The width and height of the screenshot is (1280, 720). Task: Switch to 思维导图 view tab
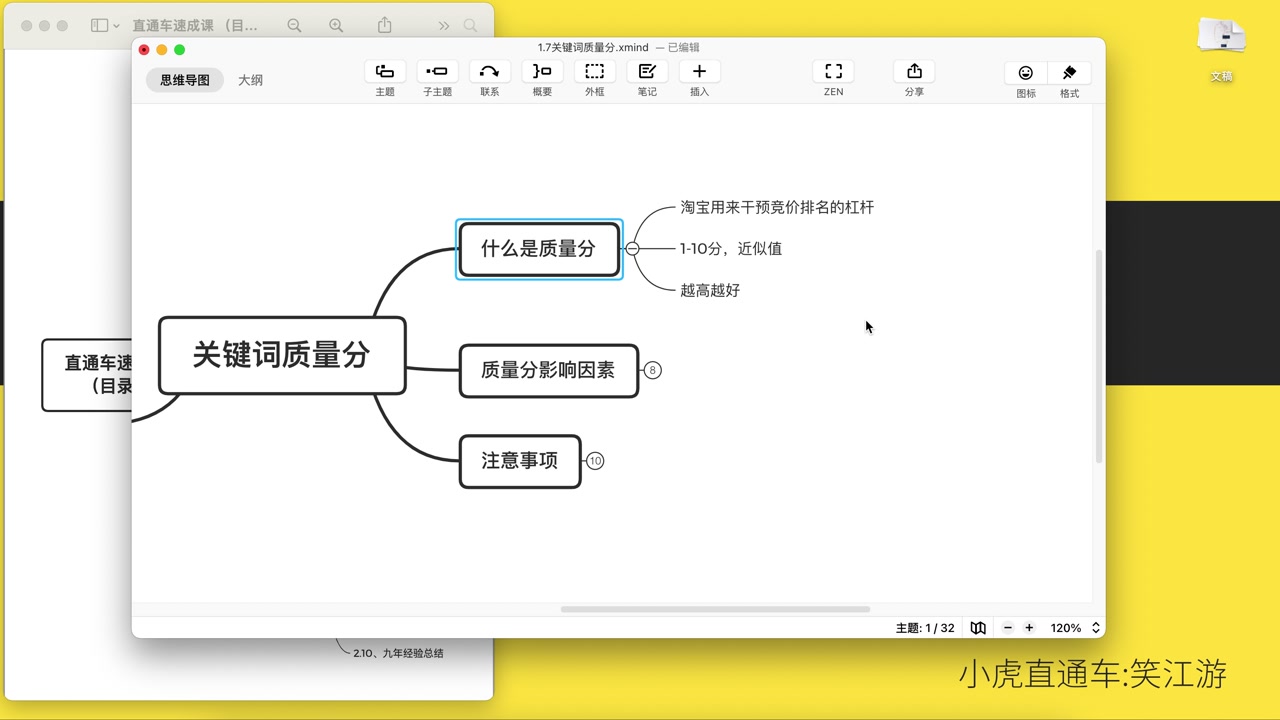[x=185, y=80]
